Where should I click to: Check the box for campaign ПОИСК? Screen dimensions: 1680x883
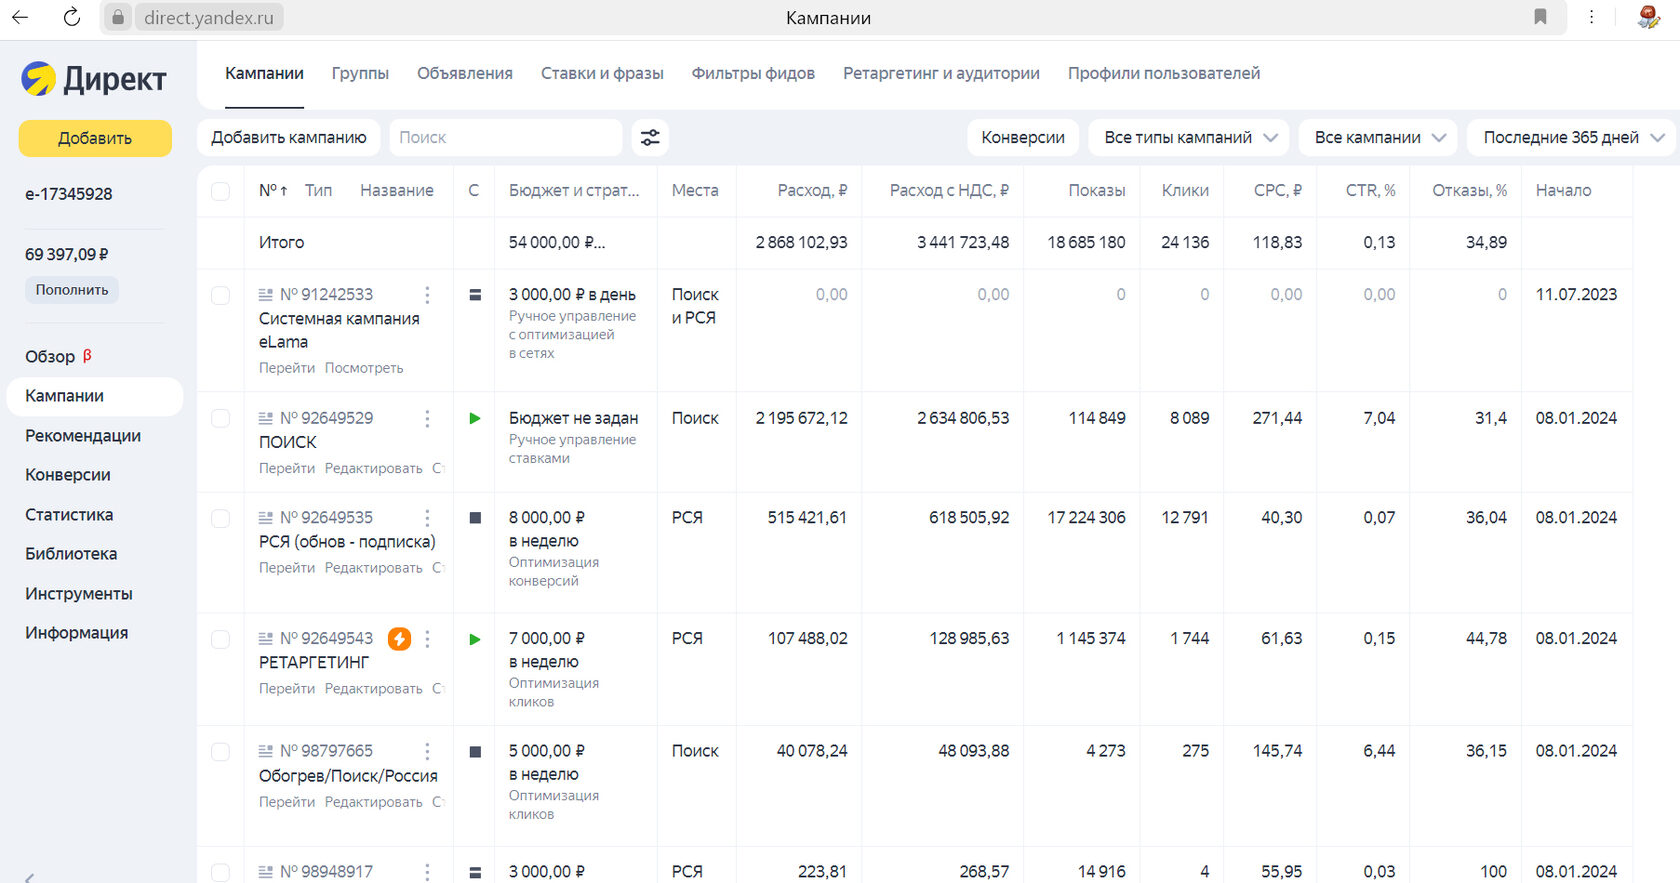(221, 419)
